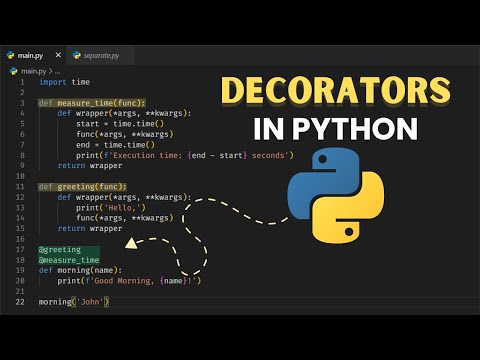Click 'def measure_time(func):' definition
The image size is (480, 360).
click(x=92, y=103)
